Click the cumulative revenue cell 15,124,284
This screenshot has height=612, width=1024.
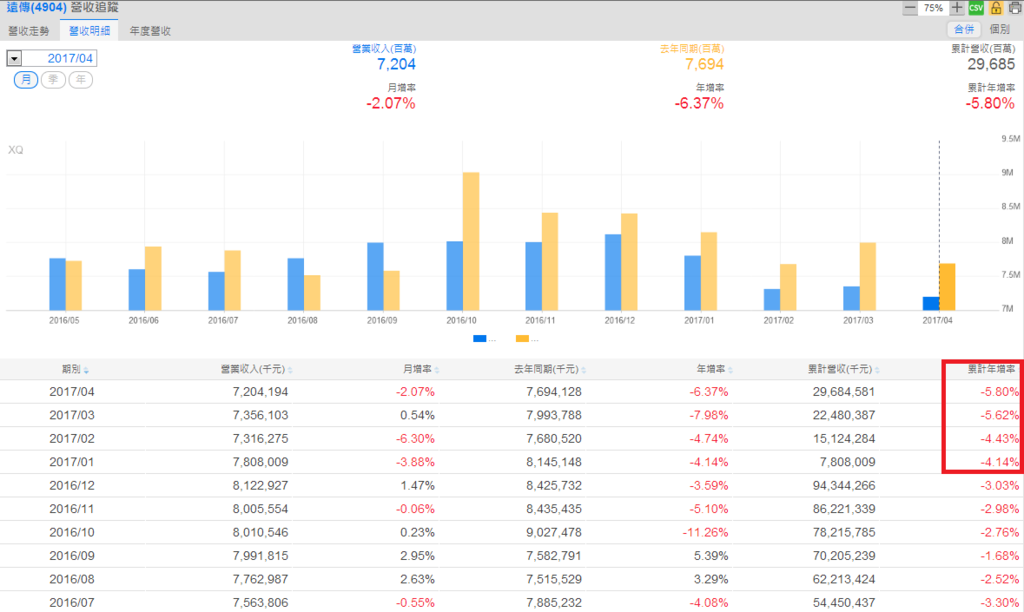click(x=844, y=439)
